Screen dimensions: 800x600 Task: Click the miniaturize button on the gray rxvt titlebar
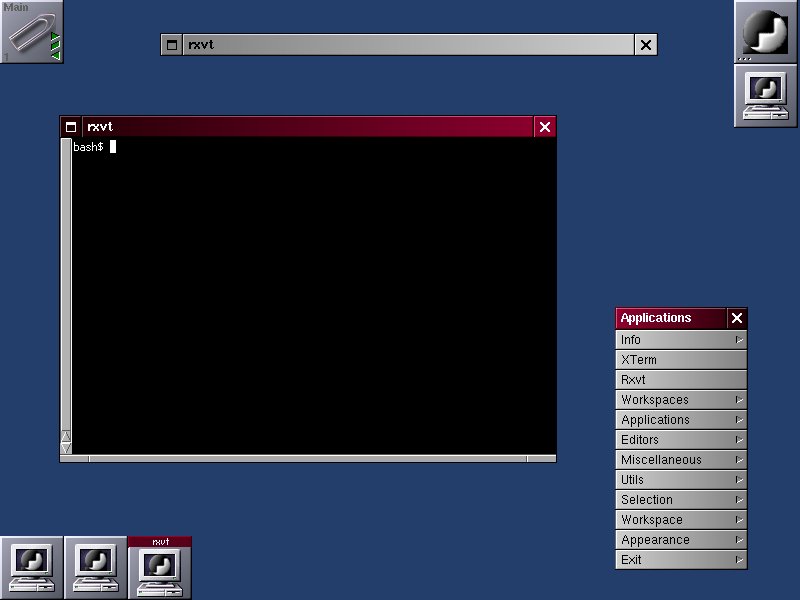[x=172, y=45]
